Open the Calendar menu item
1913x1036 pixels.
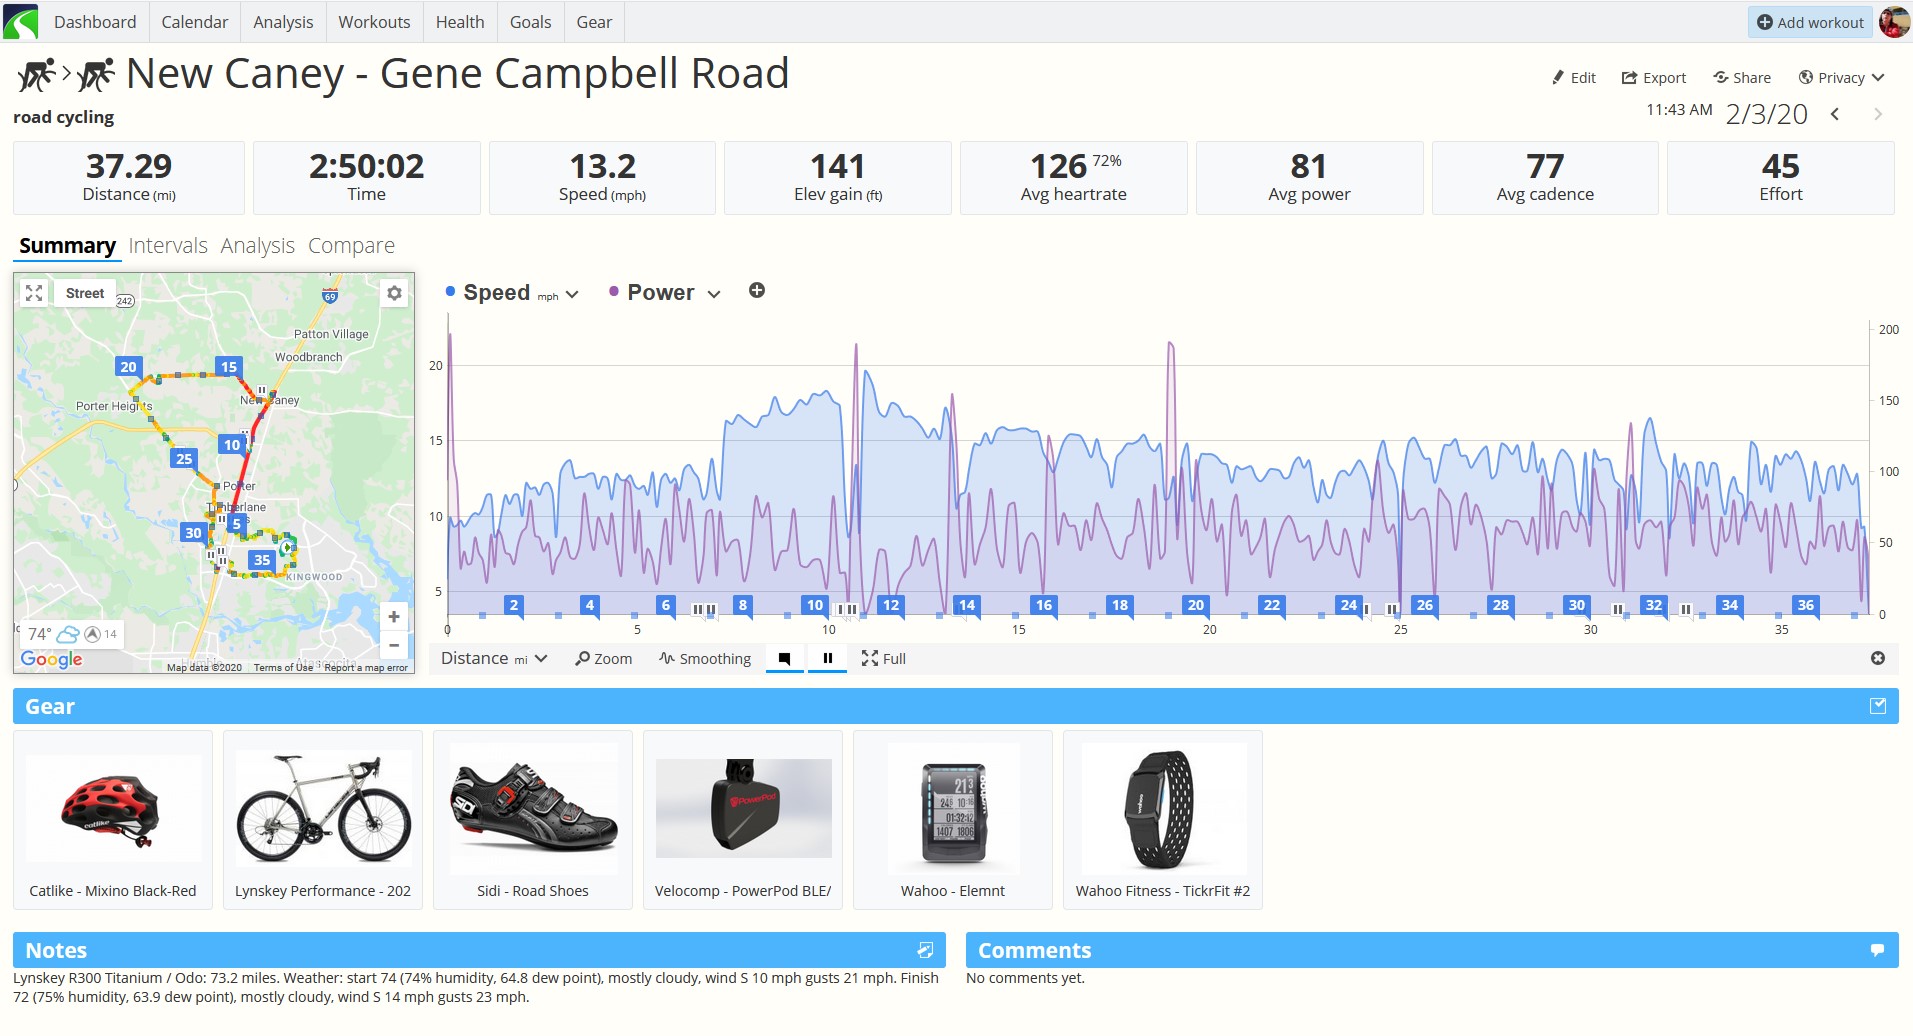coord(195,22)
